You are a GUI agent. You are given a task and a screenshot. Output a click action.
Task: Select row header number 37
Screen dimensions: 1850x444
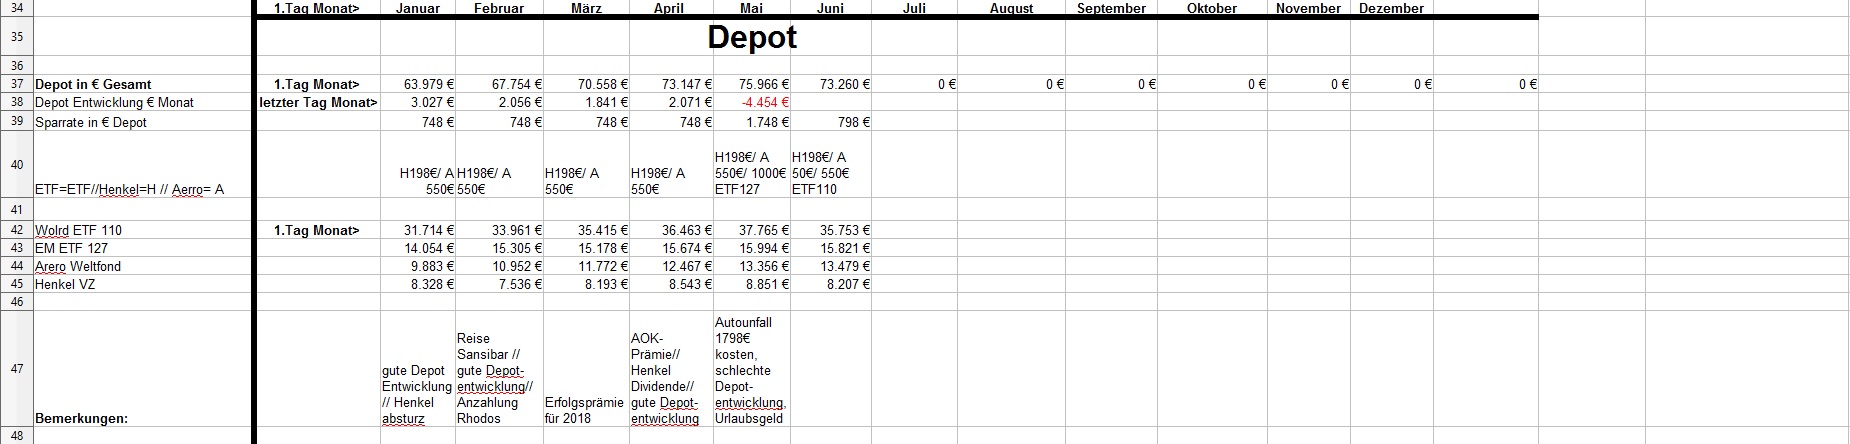(x=16, y=84)
